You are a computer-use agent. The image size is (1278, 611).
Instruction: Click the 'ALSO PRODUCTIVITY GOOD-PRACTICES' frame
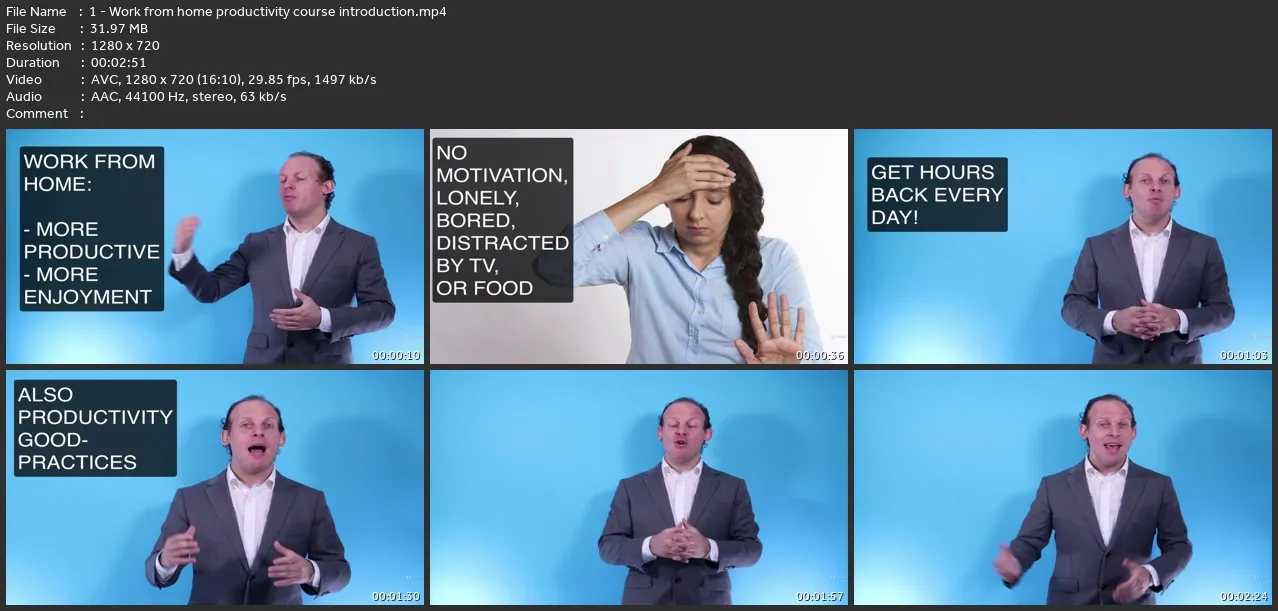pyautogui.click(x=215, y=488)
